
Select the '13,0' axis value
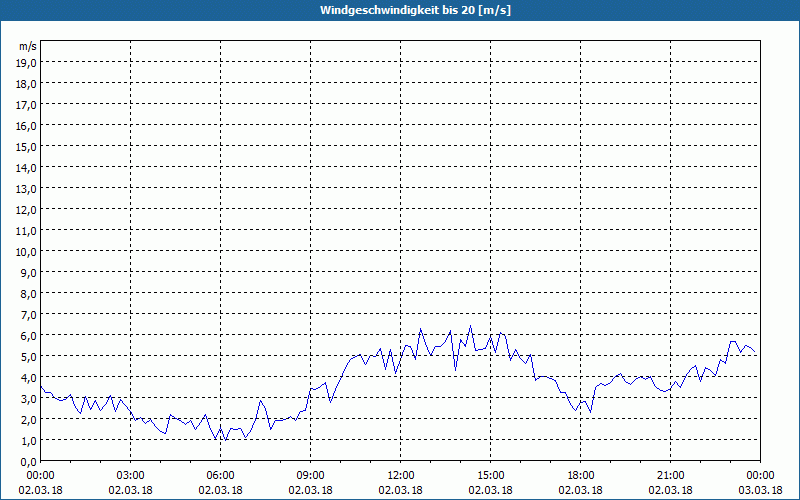[27, 189]
